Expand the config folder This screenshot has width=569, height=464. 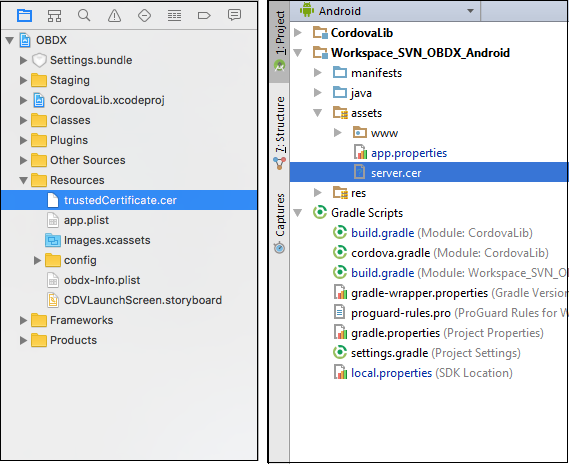pos(37,260)
